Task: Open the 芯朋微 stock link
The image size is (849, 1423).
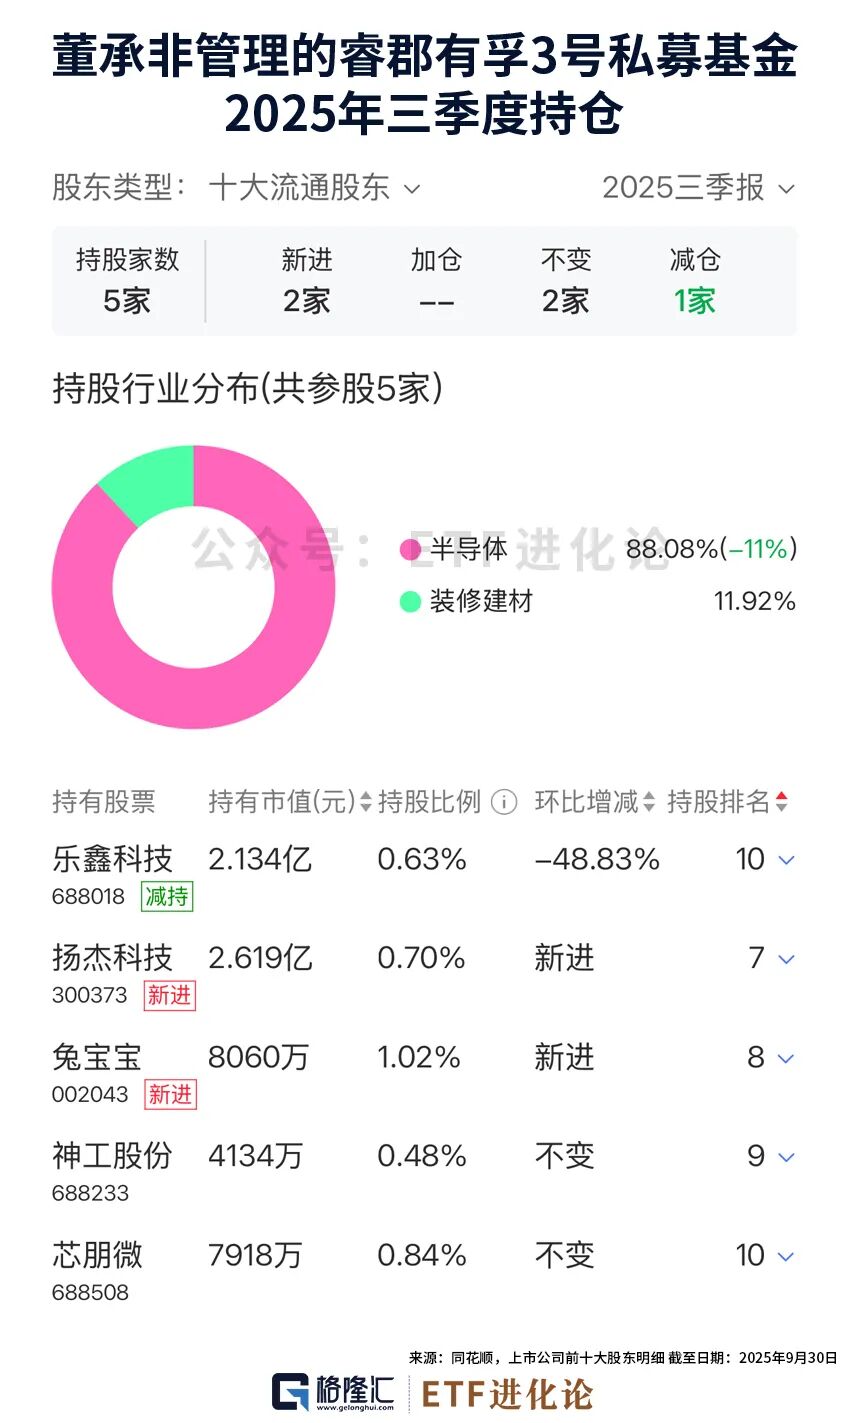Action: pos(97,1255)
